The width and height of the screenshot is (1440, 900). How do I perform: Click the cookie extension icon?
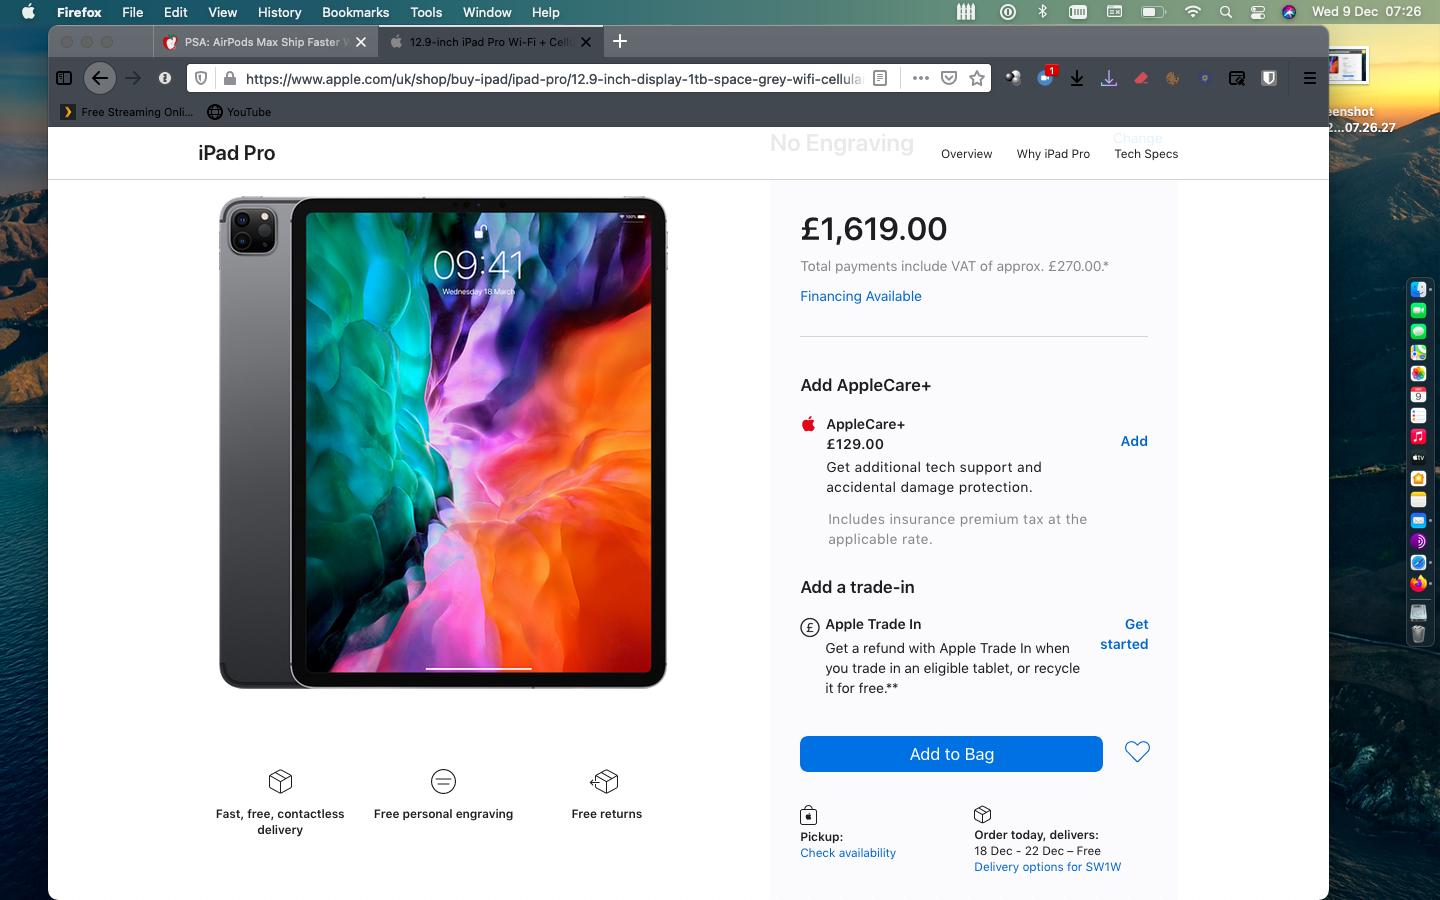[x=1173, y=78]
